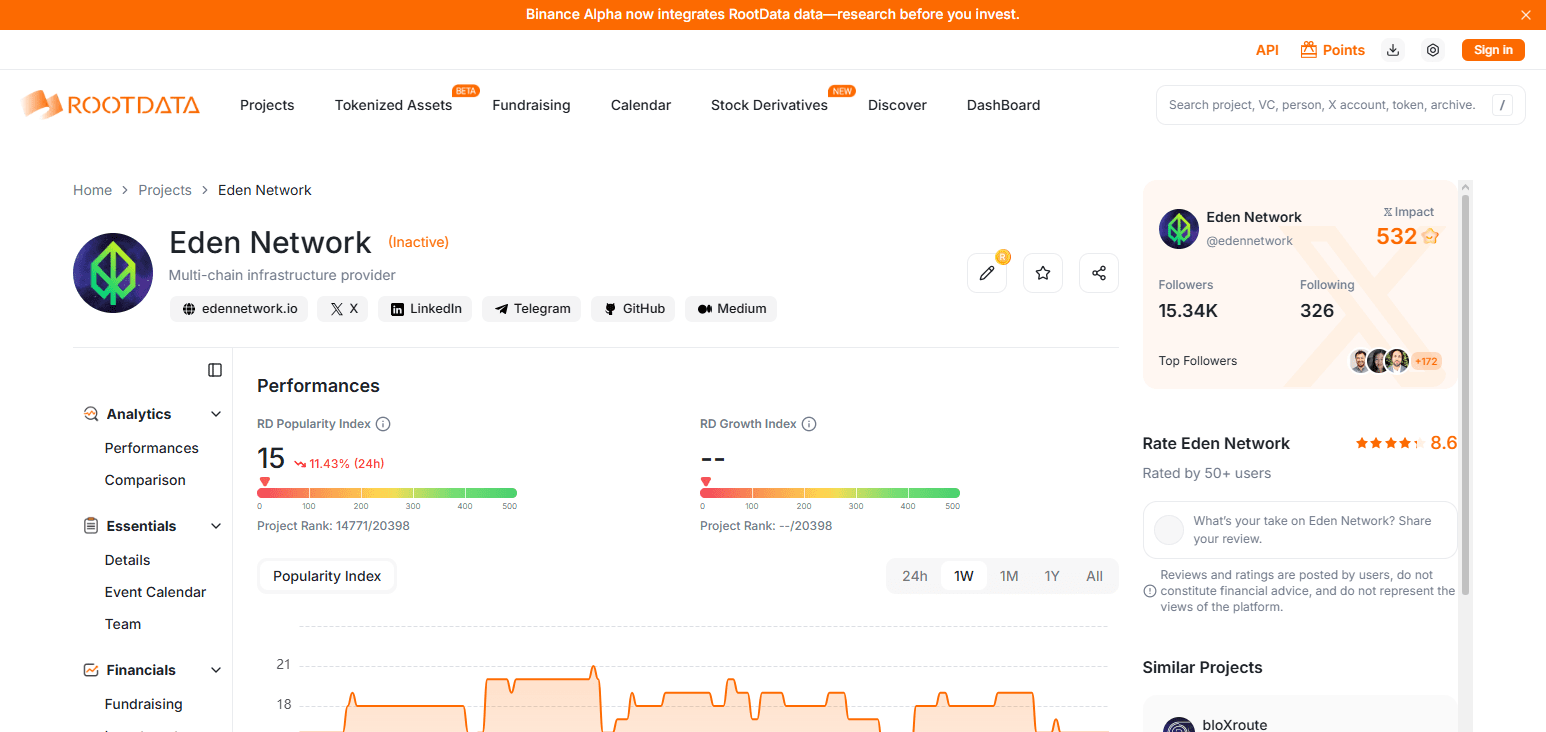The height and width of the screenshot is (732, 1546).
Task: Go to Event Calendar in sidebar
Action: click(155, 592)
